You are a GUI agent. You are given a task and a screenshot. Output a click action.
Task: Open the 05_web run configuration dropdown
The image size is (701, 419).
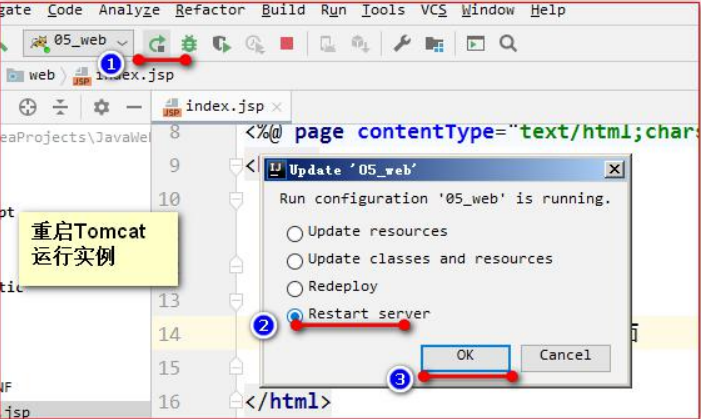tap(78, 43)
